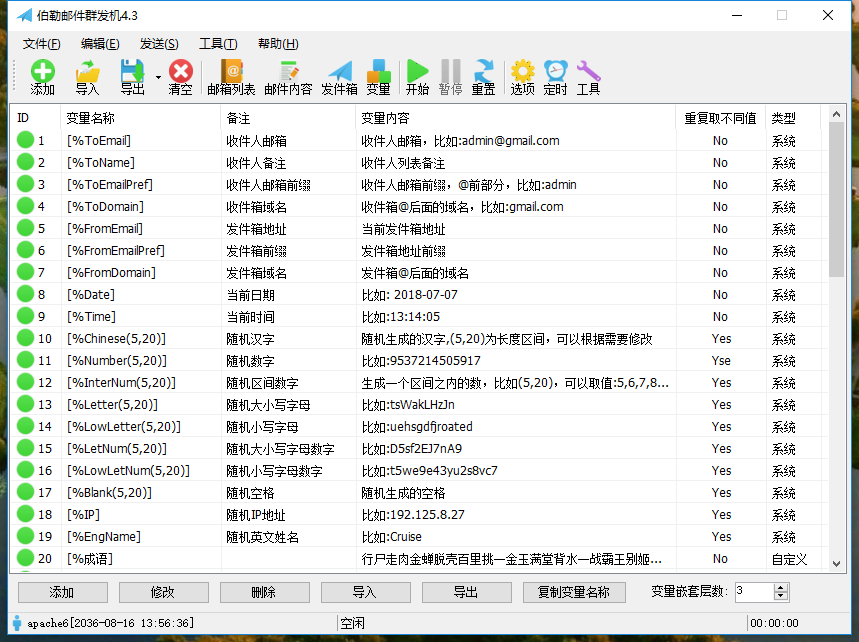The width and height of the screenshot is (859, 642).
Task: Click scrollbar up arrow of variable list
Action: (x=836, y=114)
